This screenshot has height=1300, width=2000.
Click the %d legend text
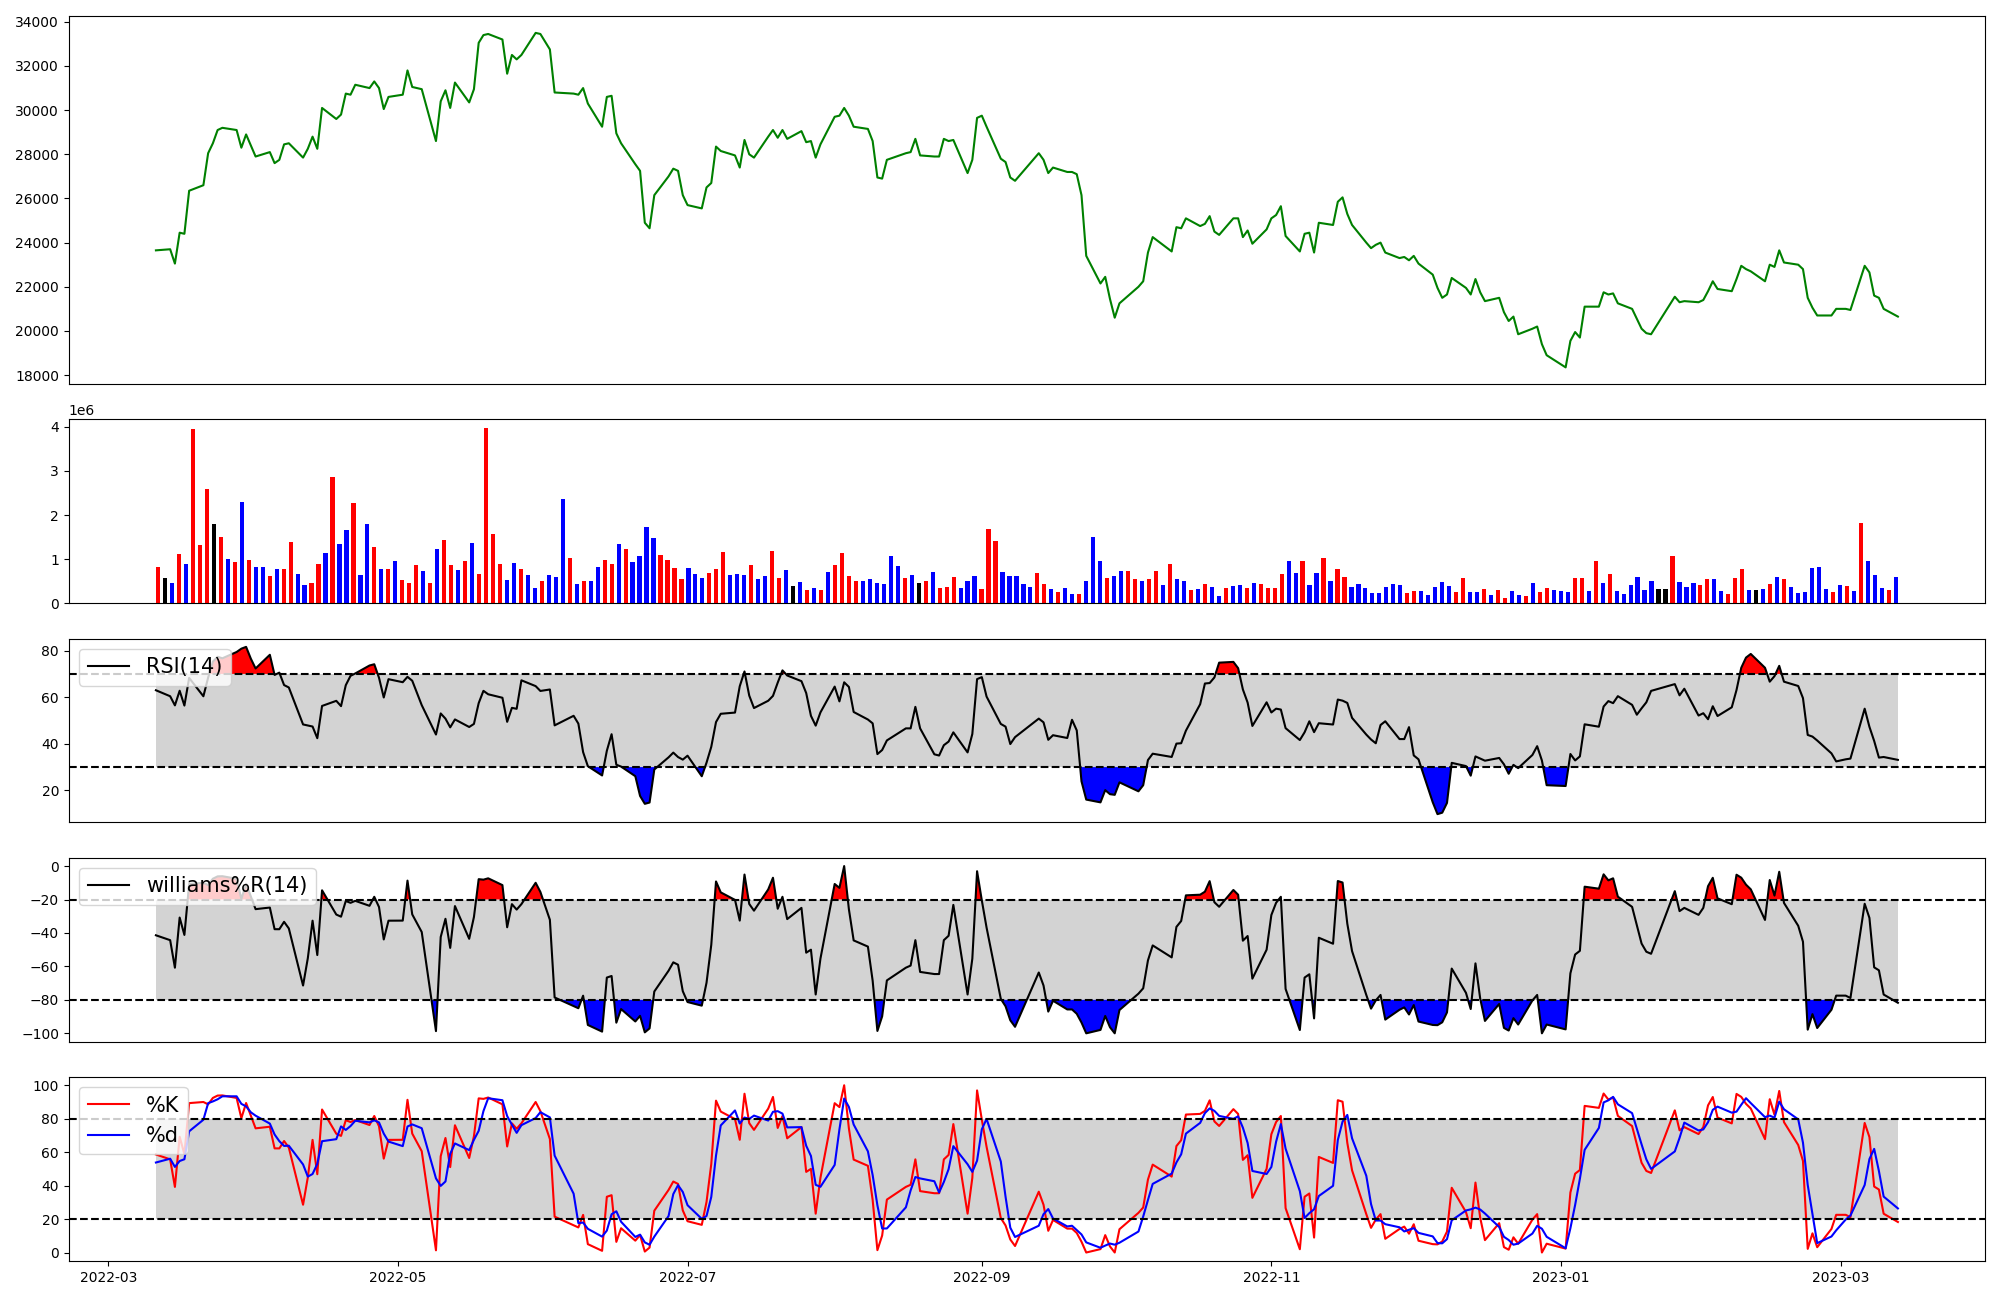161,1135
